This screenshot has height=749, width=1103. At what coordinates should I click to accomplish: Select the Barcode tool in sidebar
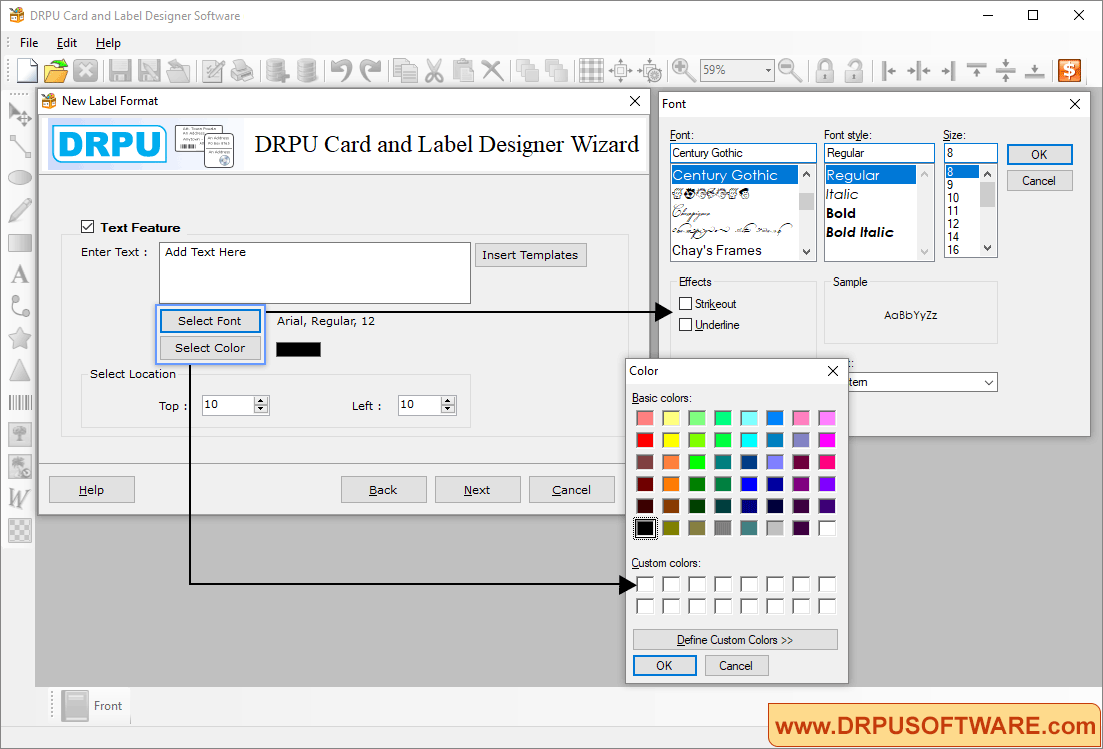tap(20, 402)
